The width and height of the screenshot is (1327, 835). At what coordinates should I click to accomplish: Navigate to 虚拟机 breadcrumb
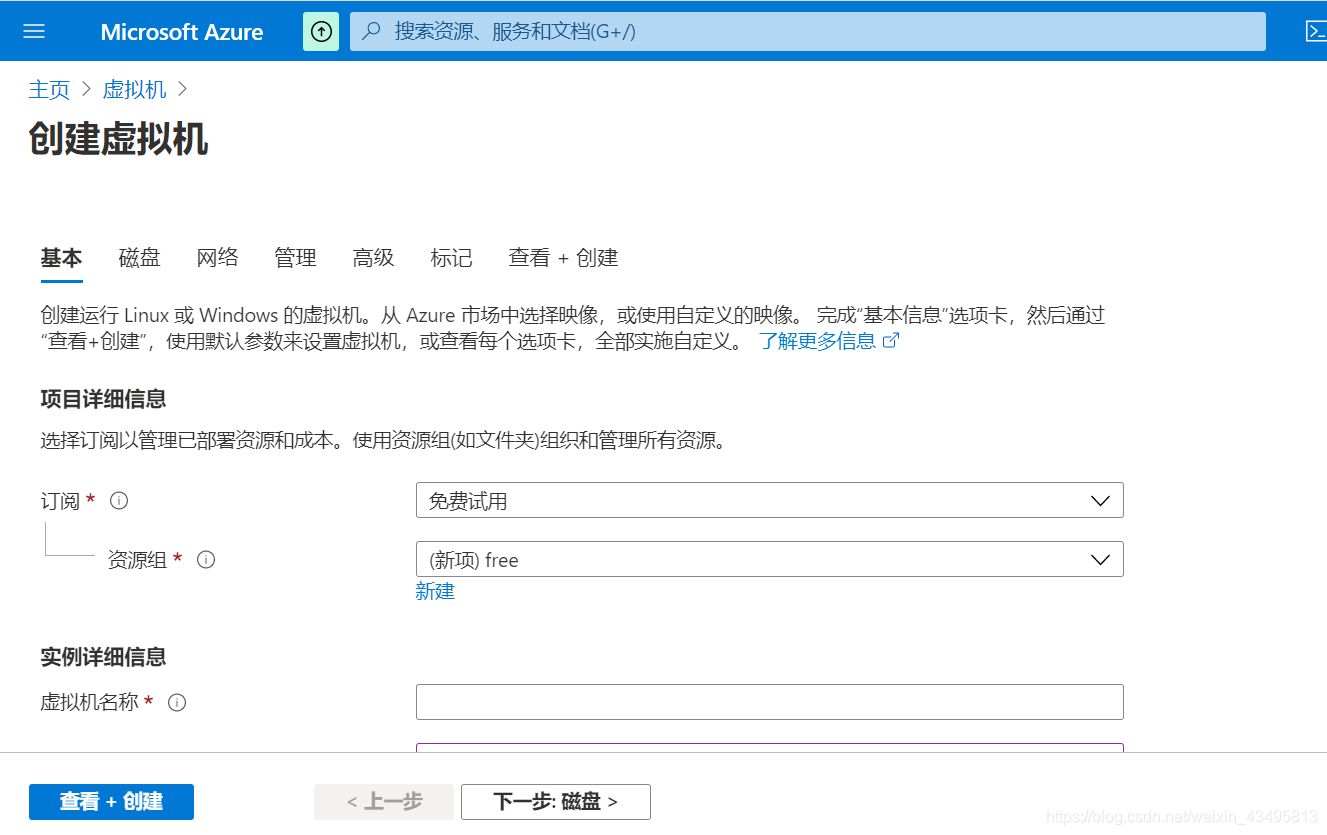point(134,89)
